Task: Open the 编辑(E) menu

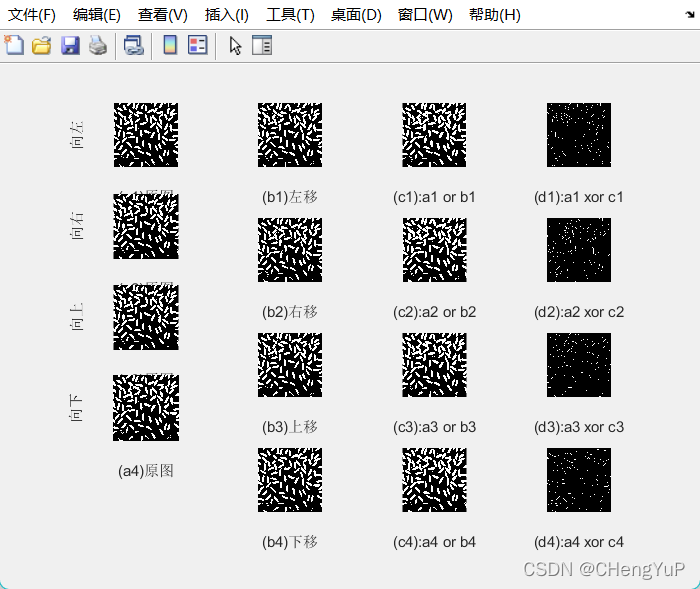Action: [x=97, y=15]
